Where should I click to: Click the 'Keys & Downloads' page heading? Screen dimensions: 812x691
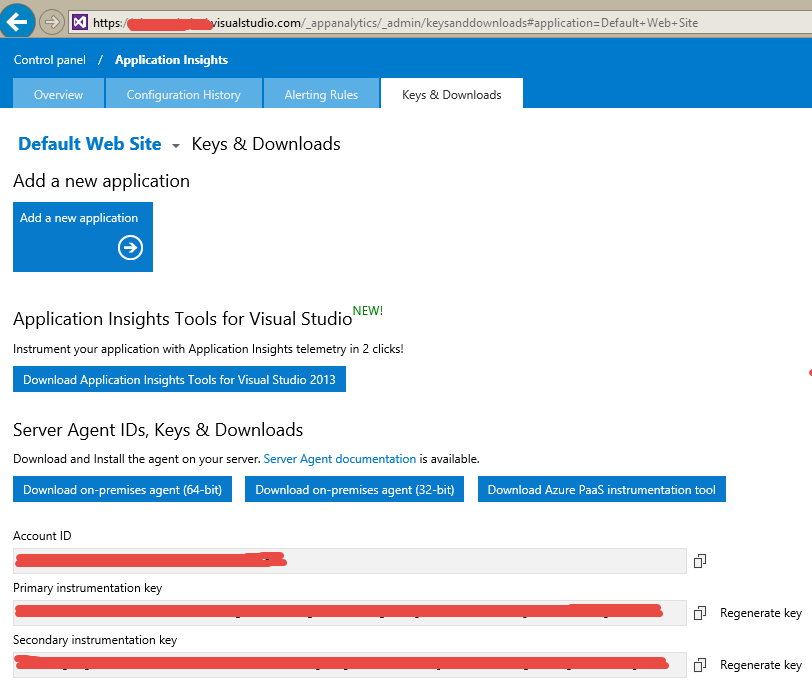(266, 144)
